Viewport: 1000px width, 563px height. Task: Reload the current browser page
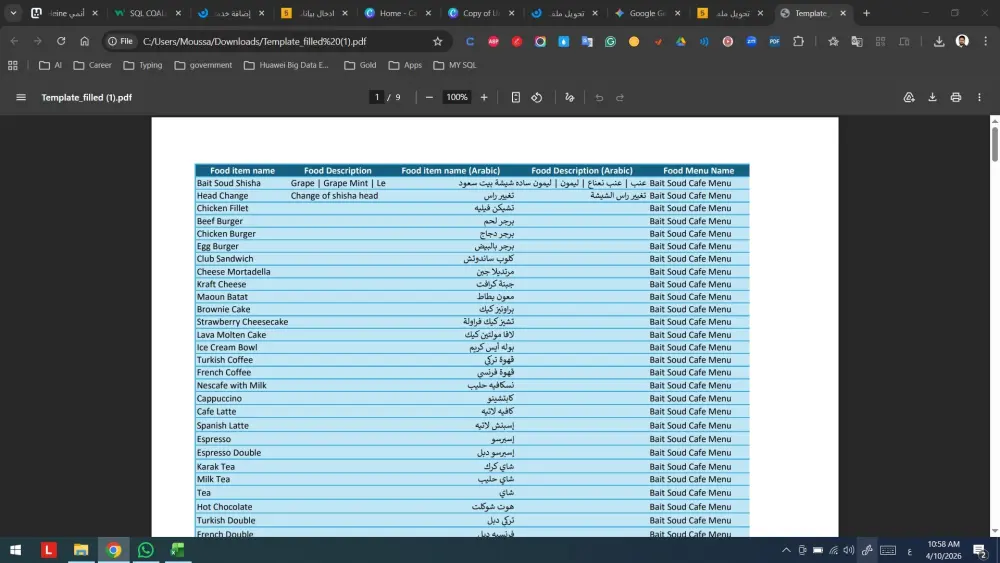click(61, 41)
